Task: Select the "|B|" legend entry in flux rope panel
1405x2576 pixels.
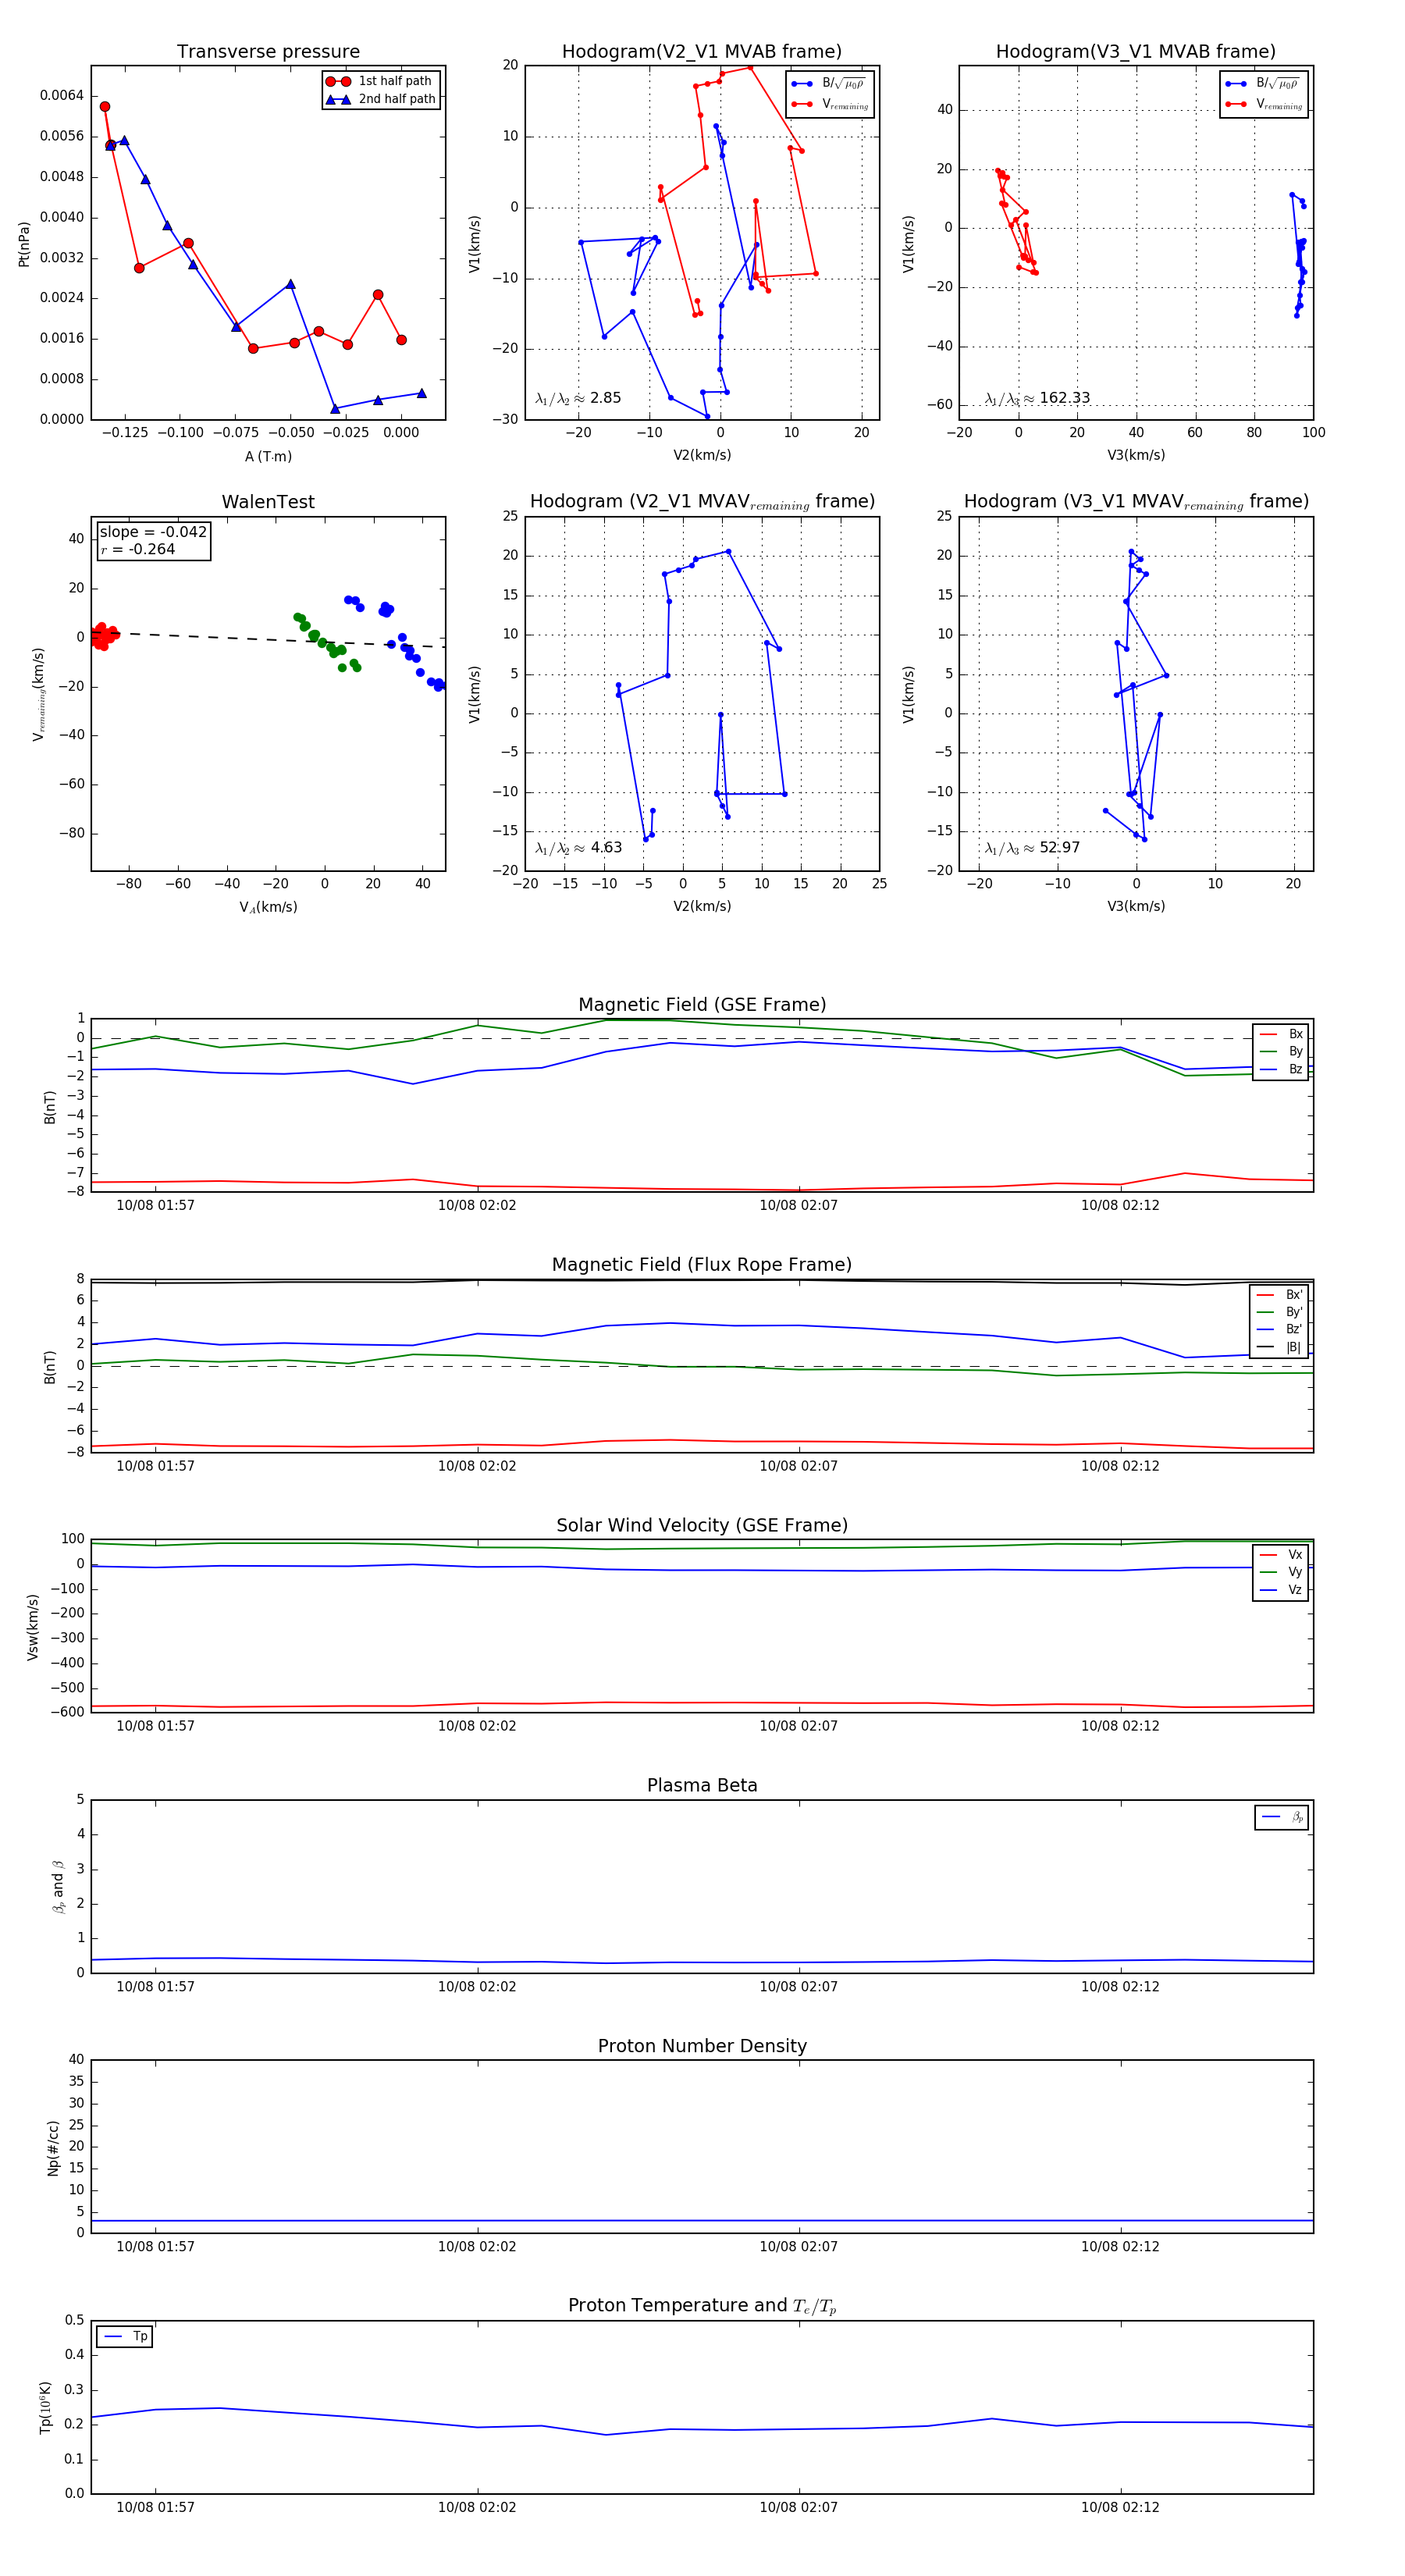Action: (1279, 1347)
